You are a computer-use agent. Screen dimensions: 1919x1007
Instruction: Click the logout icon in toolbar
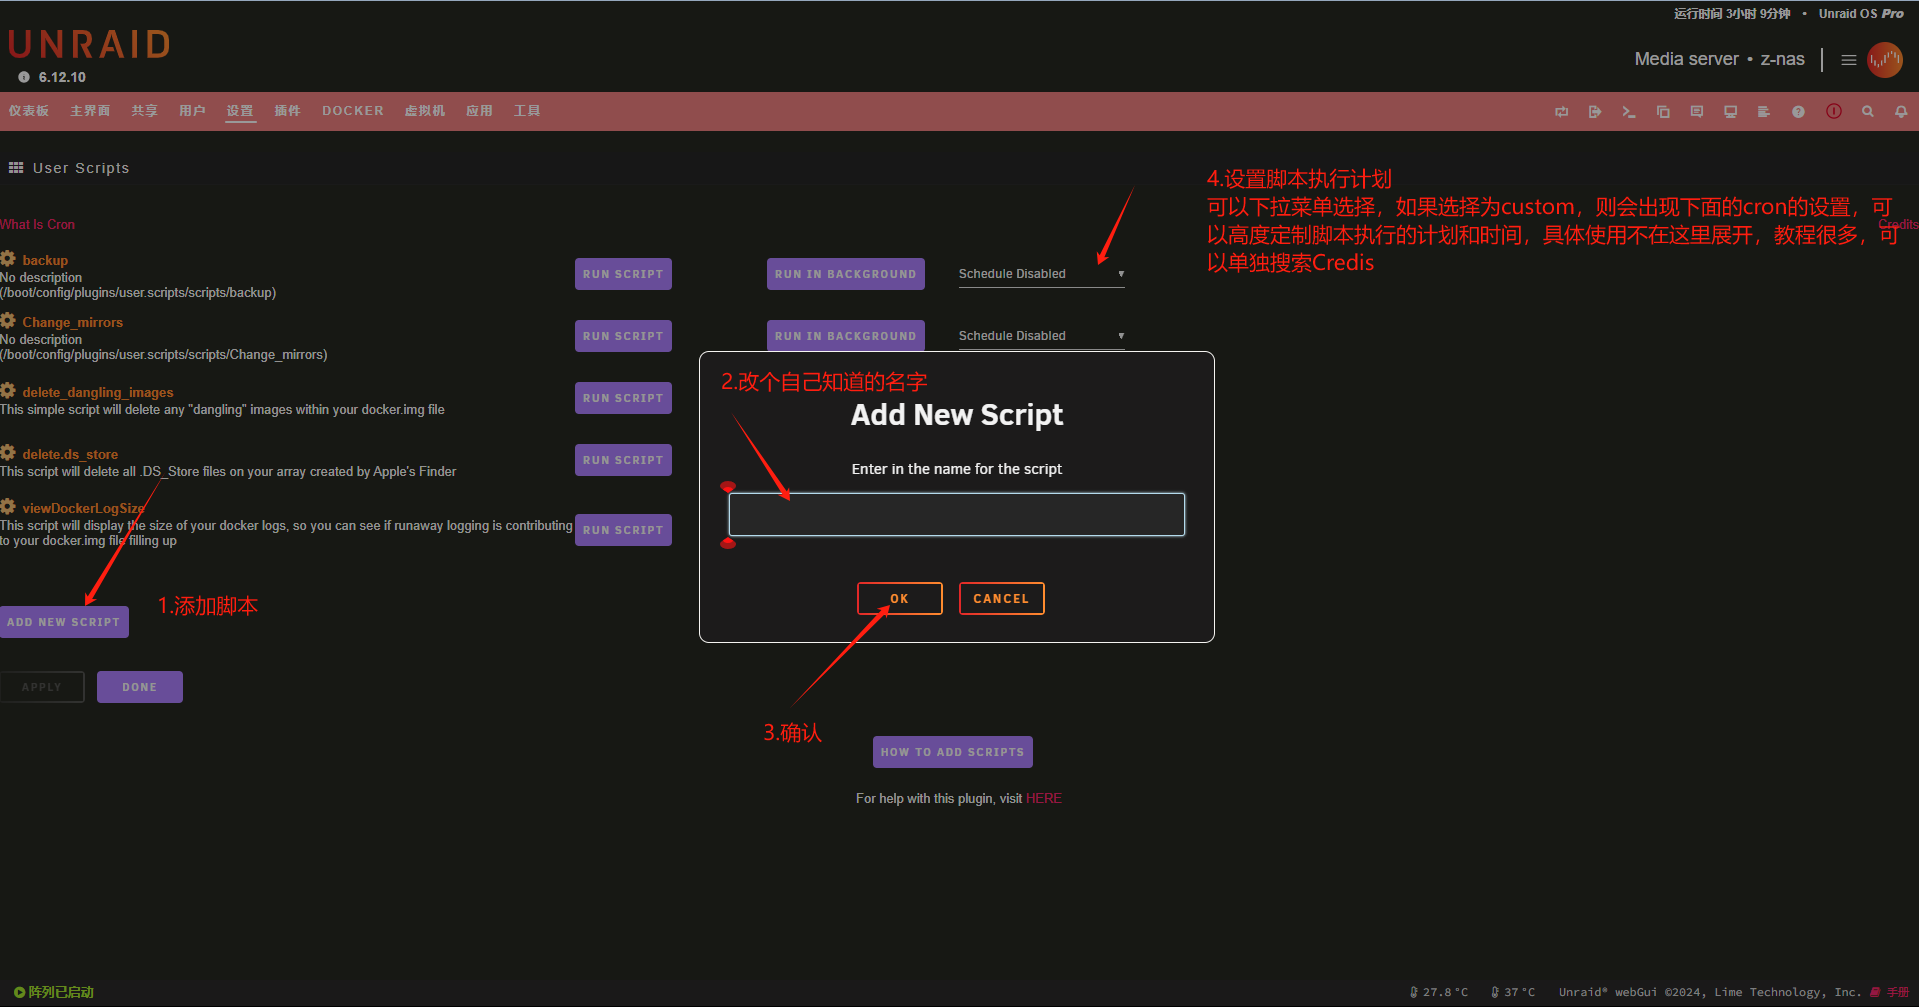pyautogui.click(x=1595, y=112)
